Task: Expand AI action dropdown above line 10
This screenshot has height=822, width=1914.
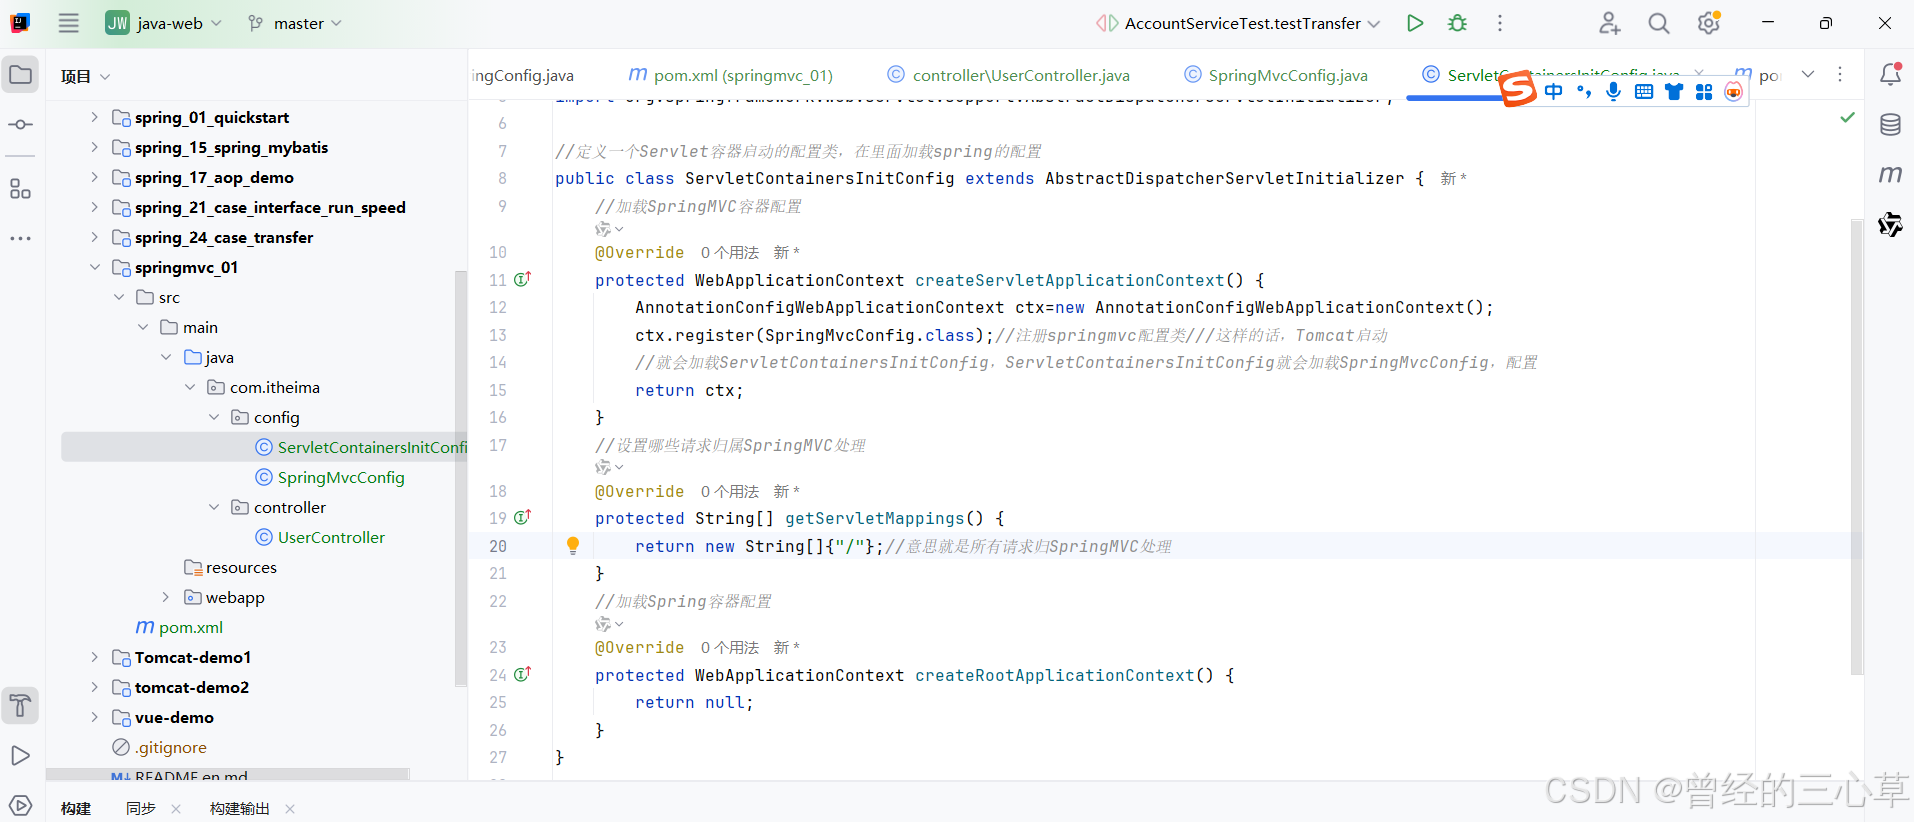Action: click(x=609, y=229)
